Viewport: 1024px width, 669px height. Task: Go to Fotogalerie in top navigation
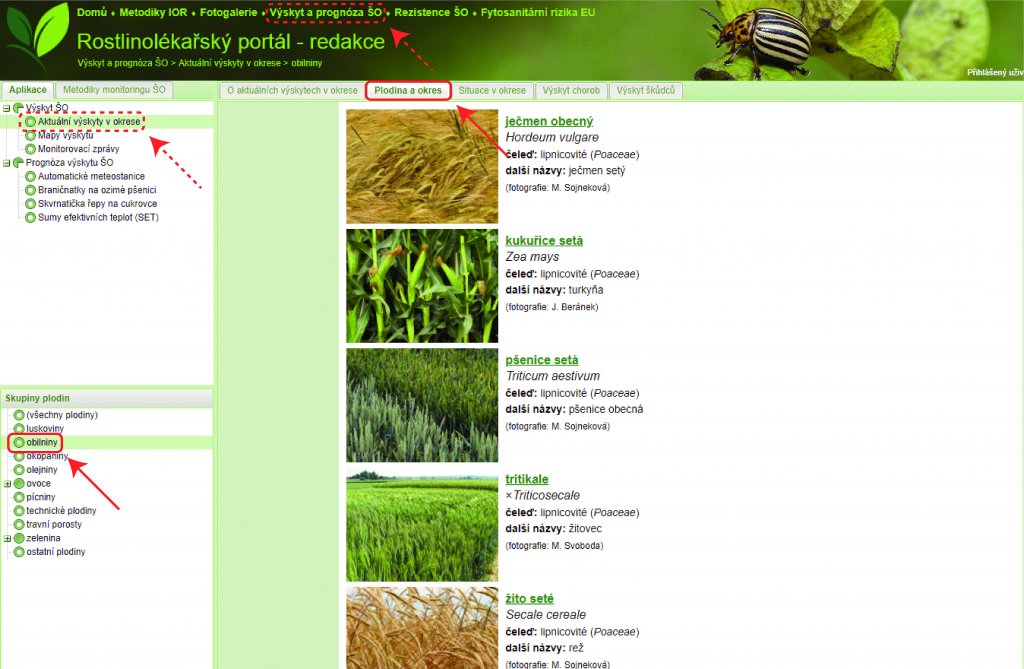coord(228,12)
